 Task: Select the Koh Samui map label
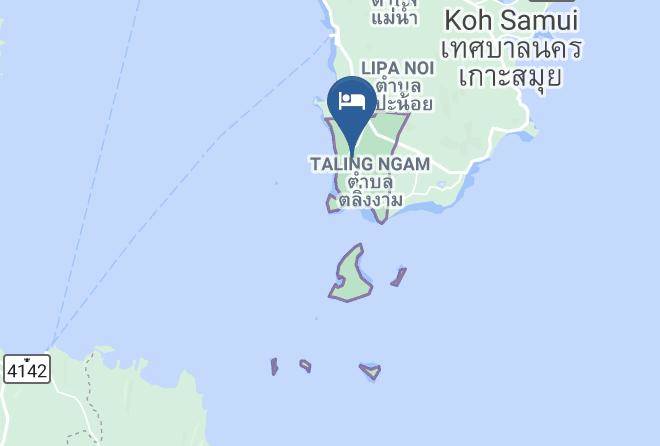(x=511, y=20)
